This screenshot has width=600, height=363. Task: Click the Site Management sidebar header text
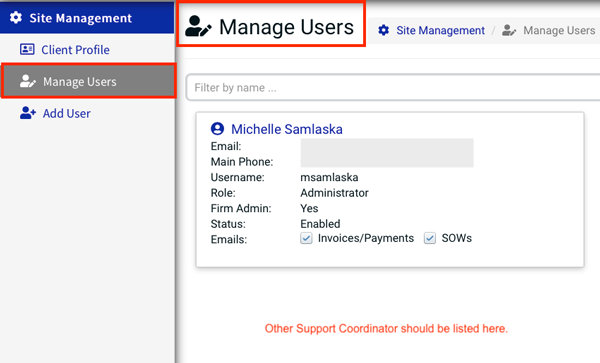pos(81,18)
